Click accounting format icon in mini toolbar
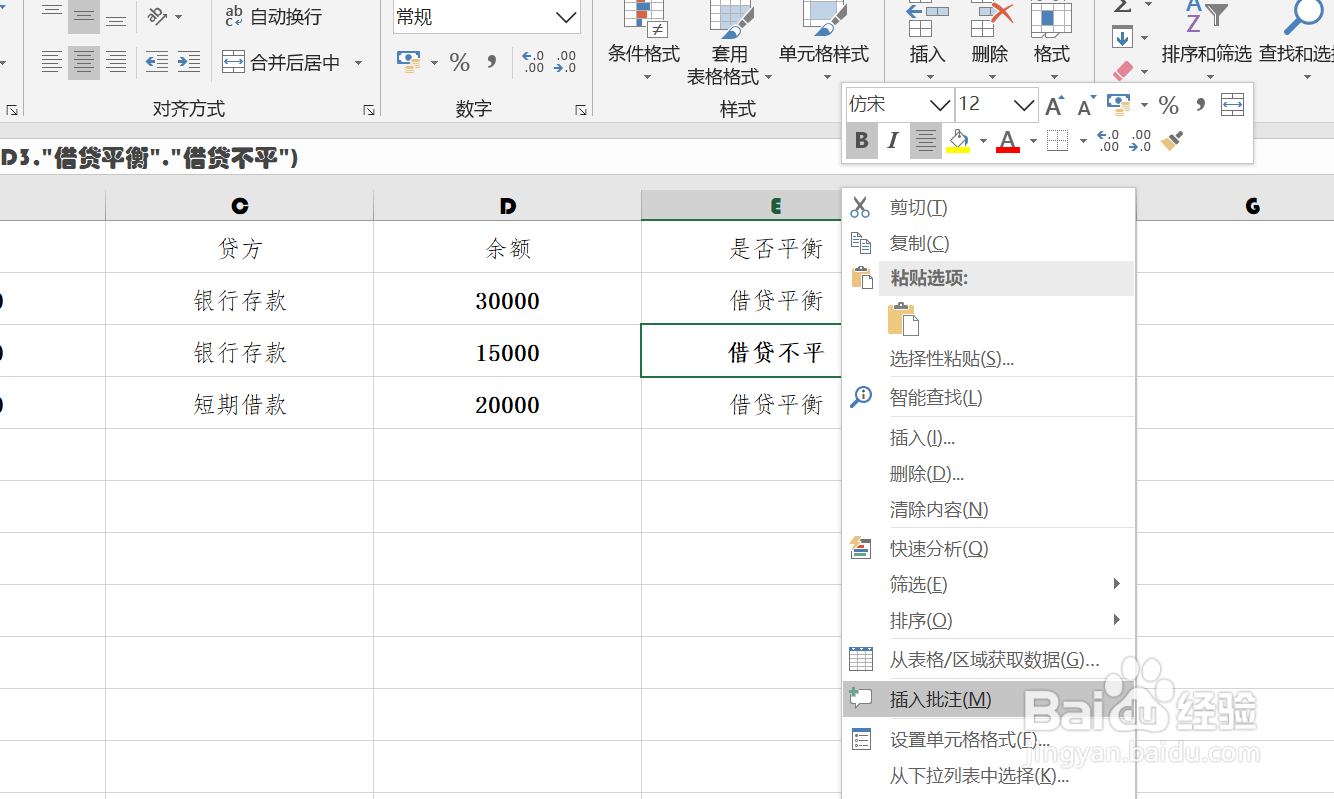This screenshot has width=1334, height=799. 1119,104
